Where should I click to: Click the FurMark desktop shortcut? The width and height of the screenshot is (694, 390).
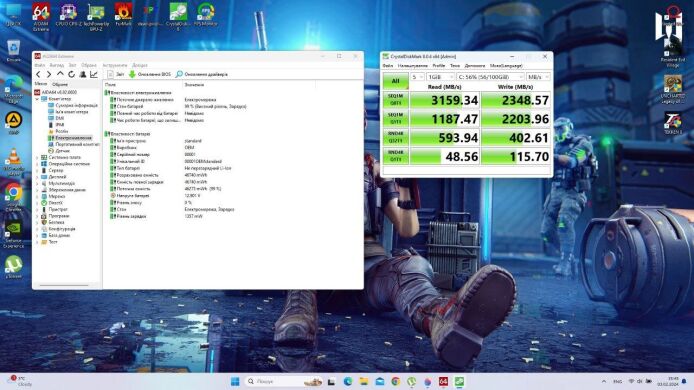pyautogui.click(x=123, y=15)
